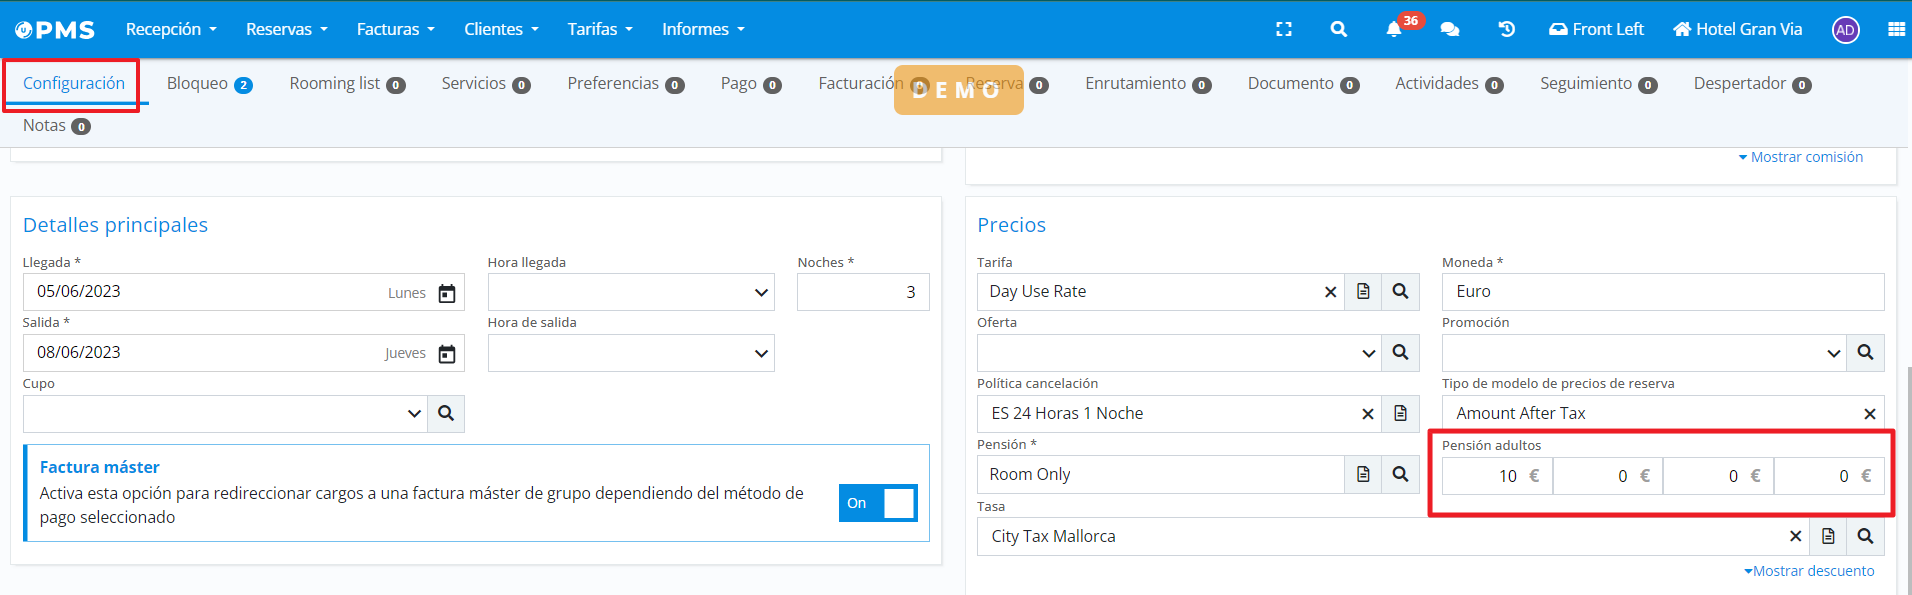Turn off the Factura máster switch
Viewport: 1912px width, 595px height.
(877, 503)
